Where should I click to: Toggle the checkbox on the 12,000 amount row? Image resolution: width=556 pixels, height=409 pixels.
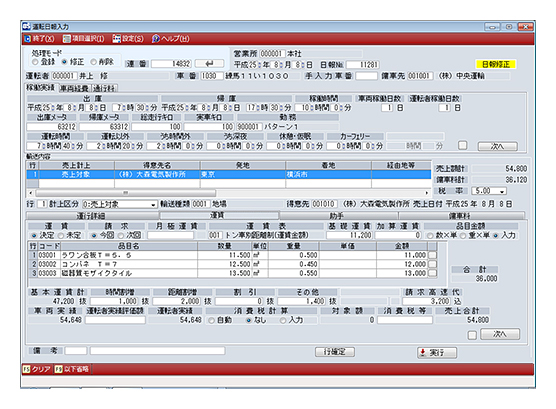tap(432, 264)
